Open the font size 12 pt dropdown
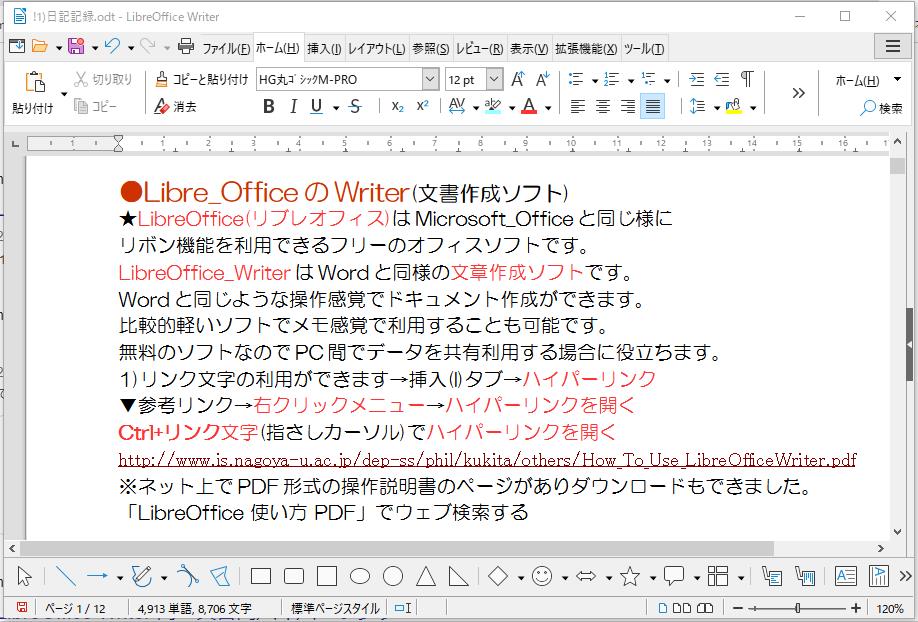This screenshot has height=622, width=918. click(494, 79)
